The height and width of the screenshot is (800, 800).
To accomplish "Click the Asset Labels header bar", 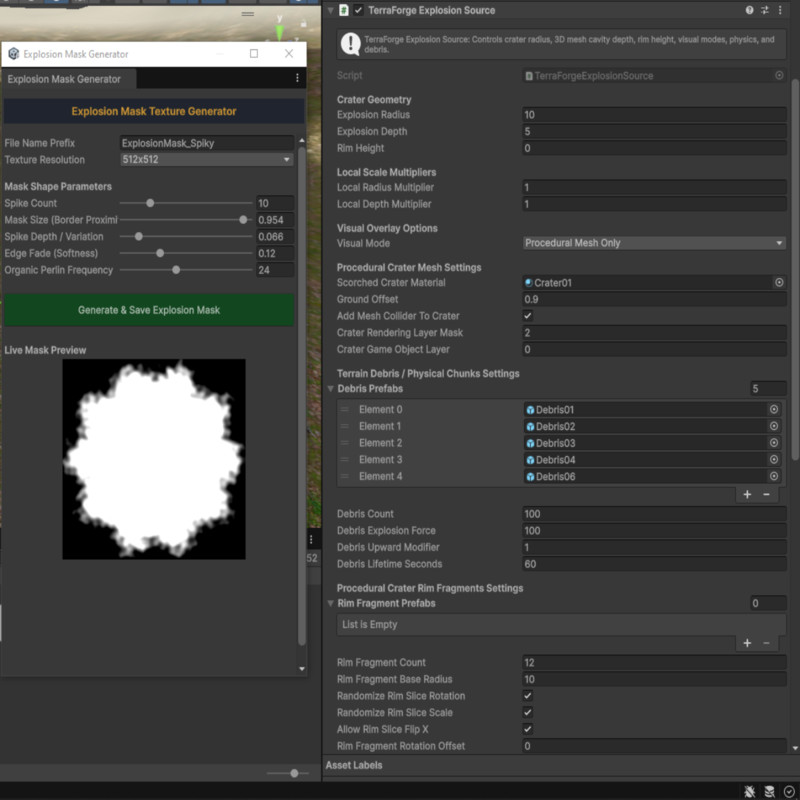I will coord(561,765).
